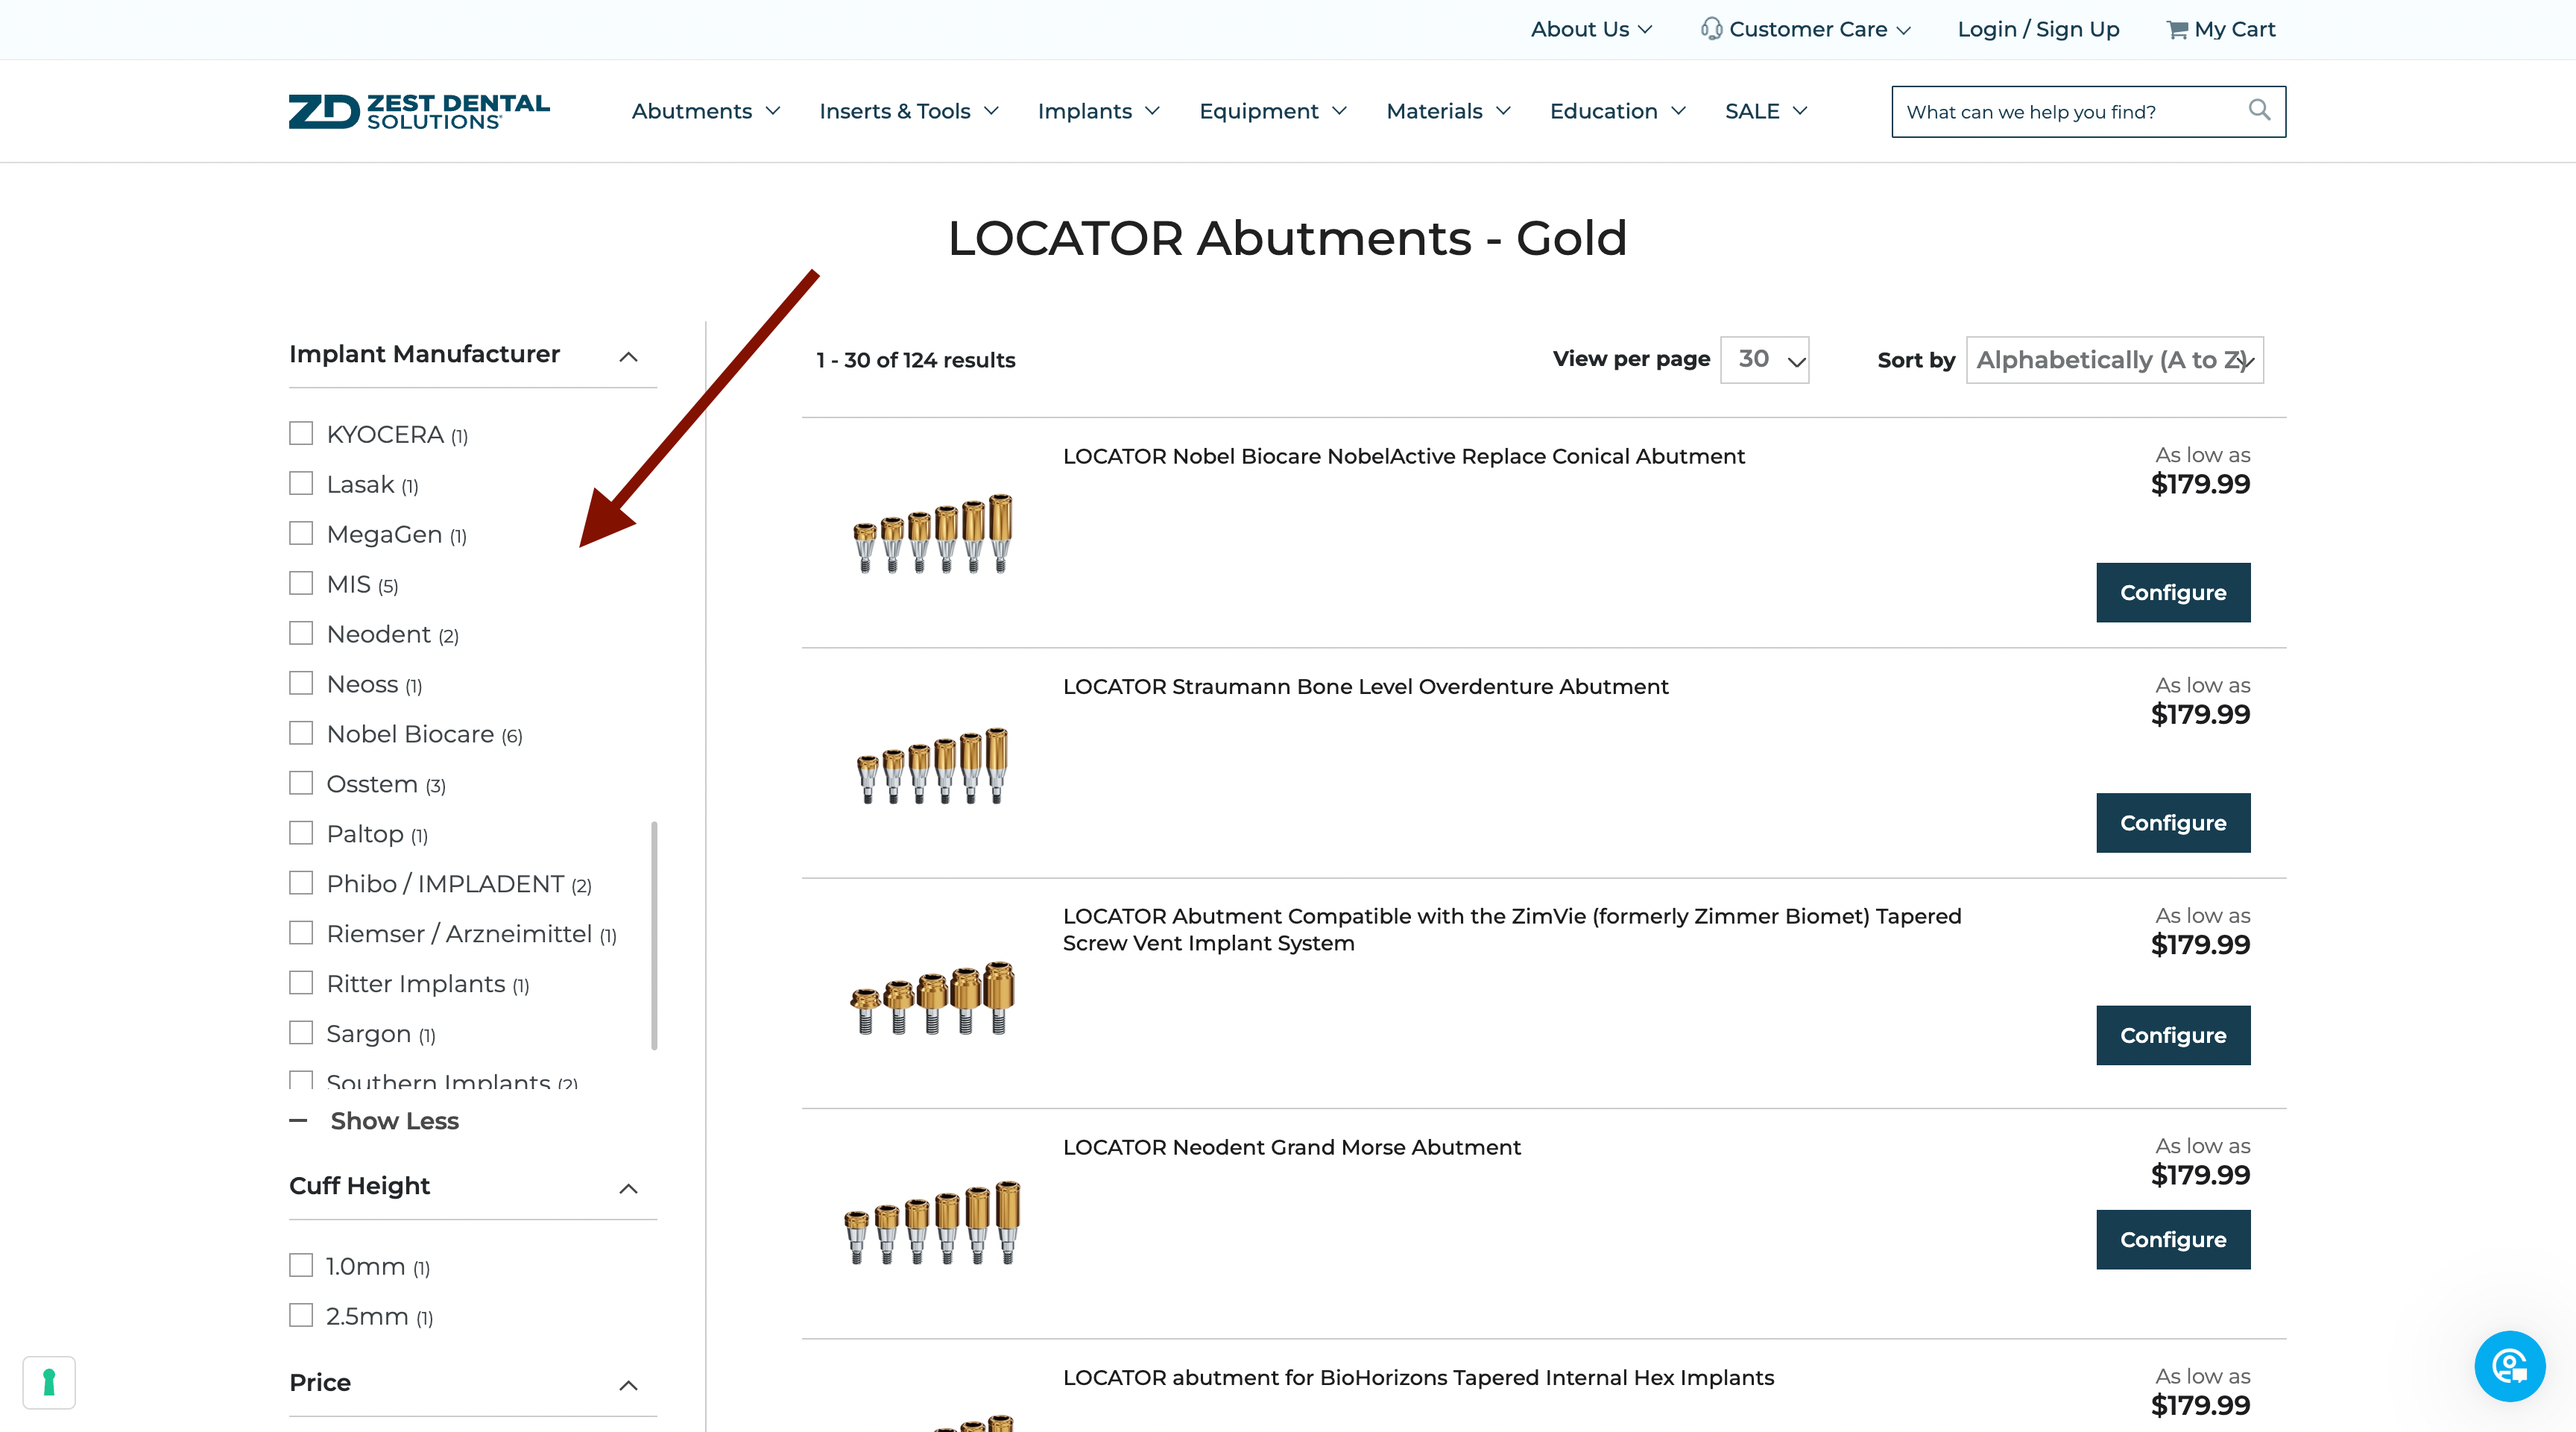
Task: Check the Nobel Biocare filter
Action: click(301, 733)
